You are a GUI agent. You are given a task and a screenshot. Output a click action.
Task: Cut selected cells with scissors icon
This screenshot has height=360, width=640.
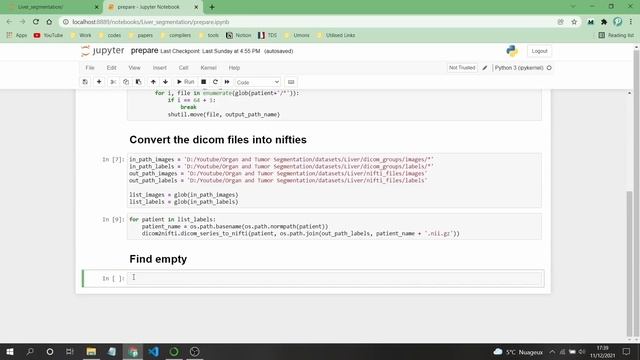[113, 82]
